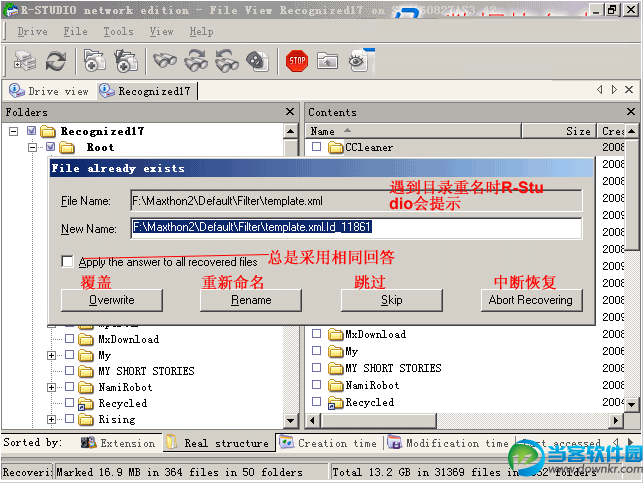Close the Contents panel
644x483 pixels.
[x=631, y=112]
